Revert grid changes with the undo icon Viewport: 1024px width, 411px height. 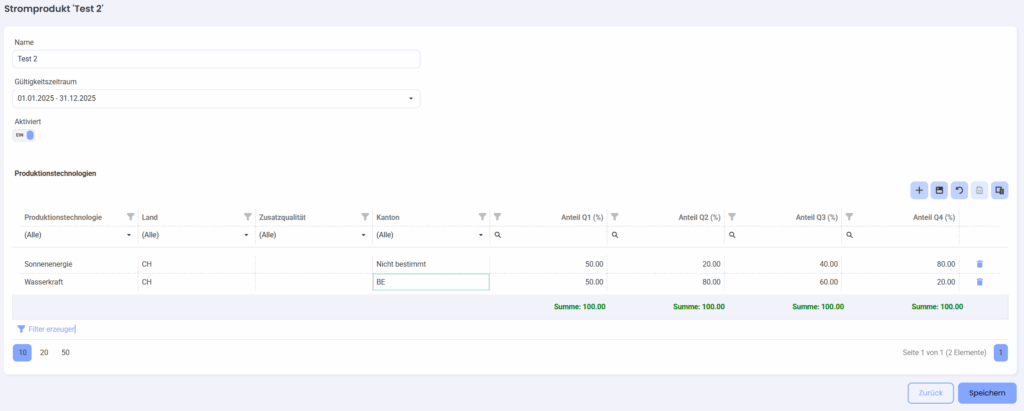(x=959, y=190)
